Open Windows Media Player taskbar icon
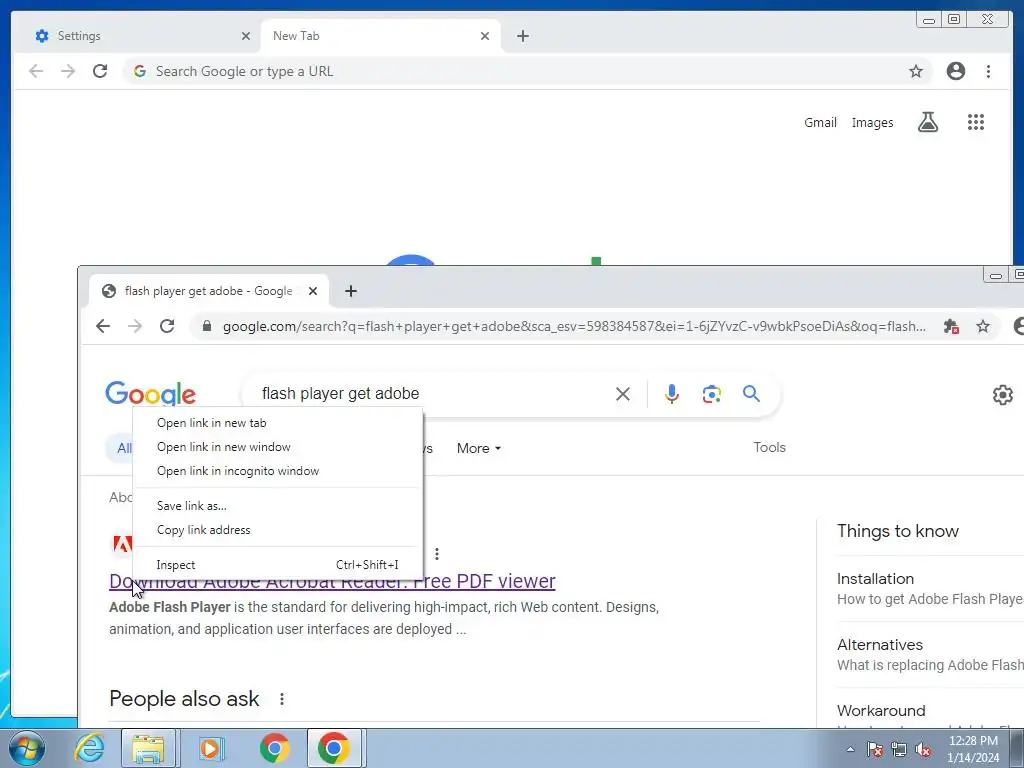 210,748
